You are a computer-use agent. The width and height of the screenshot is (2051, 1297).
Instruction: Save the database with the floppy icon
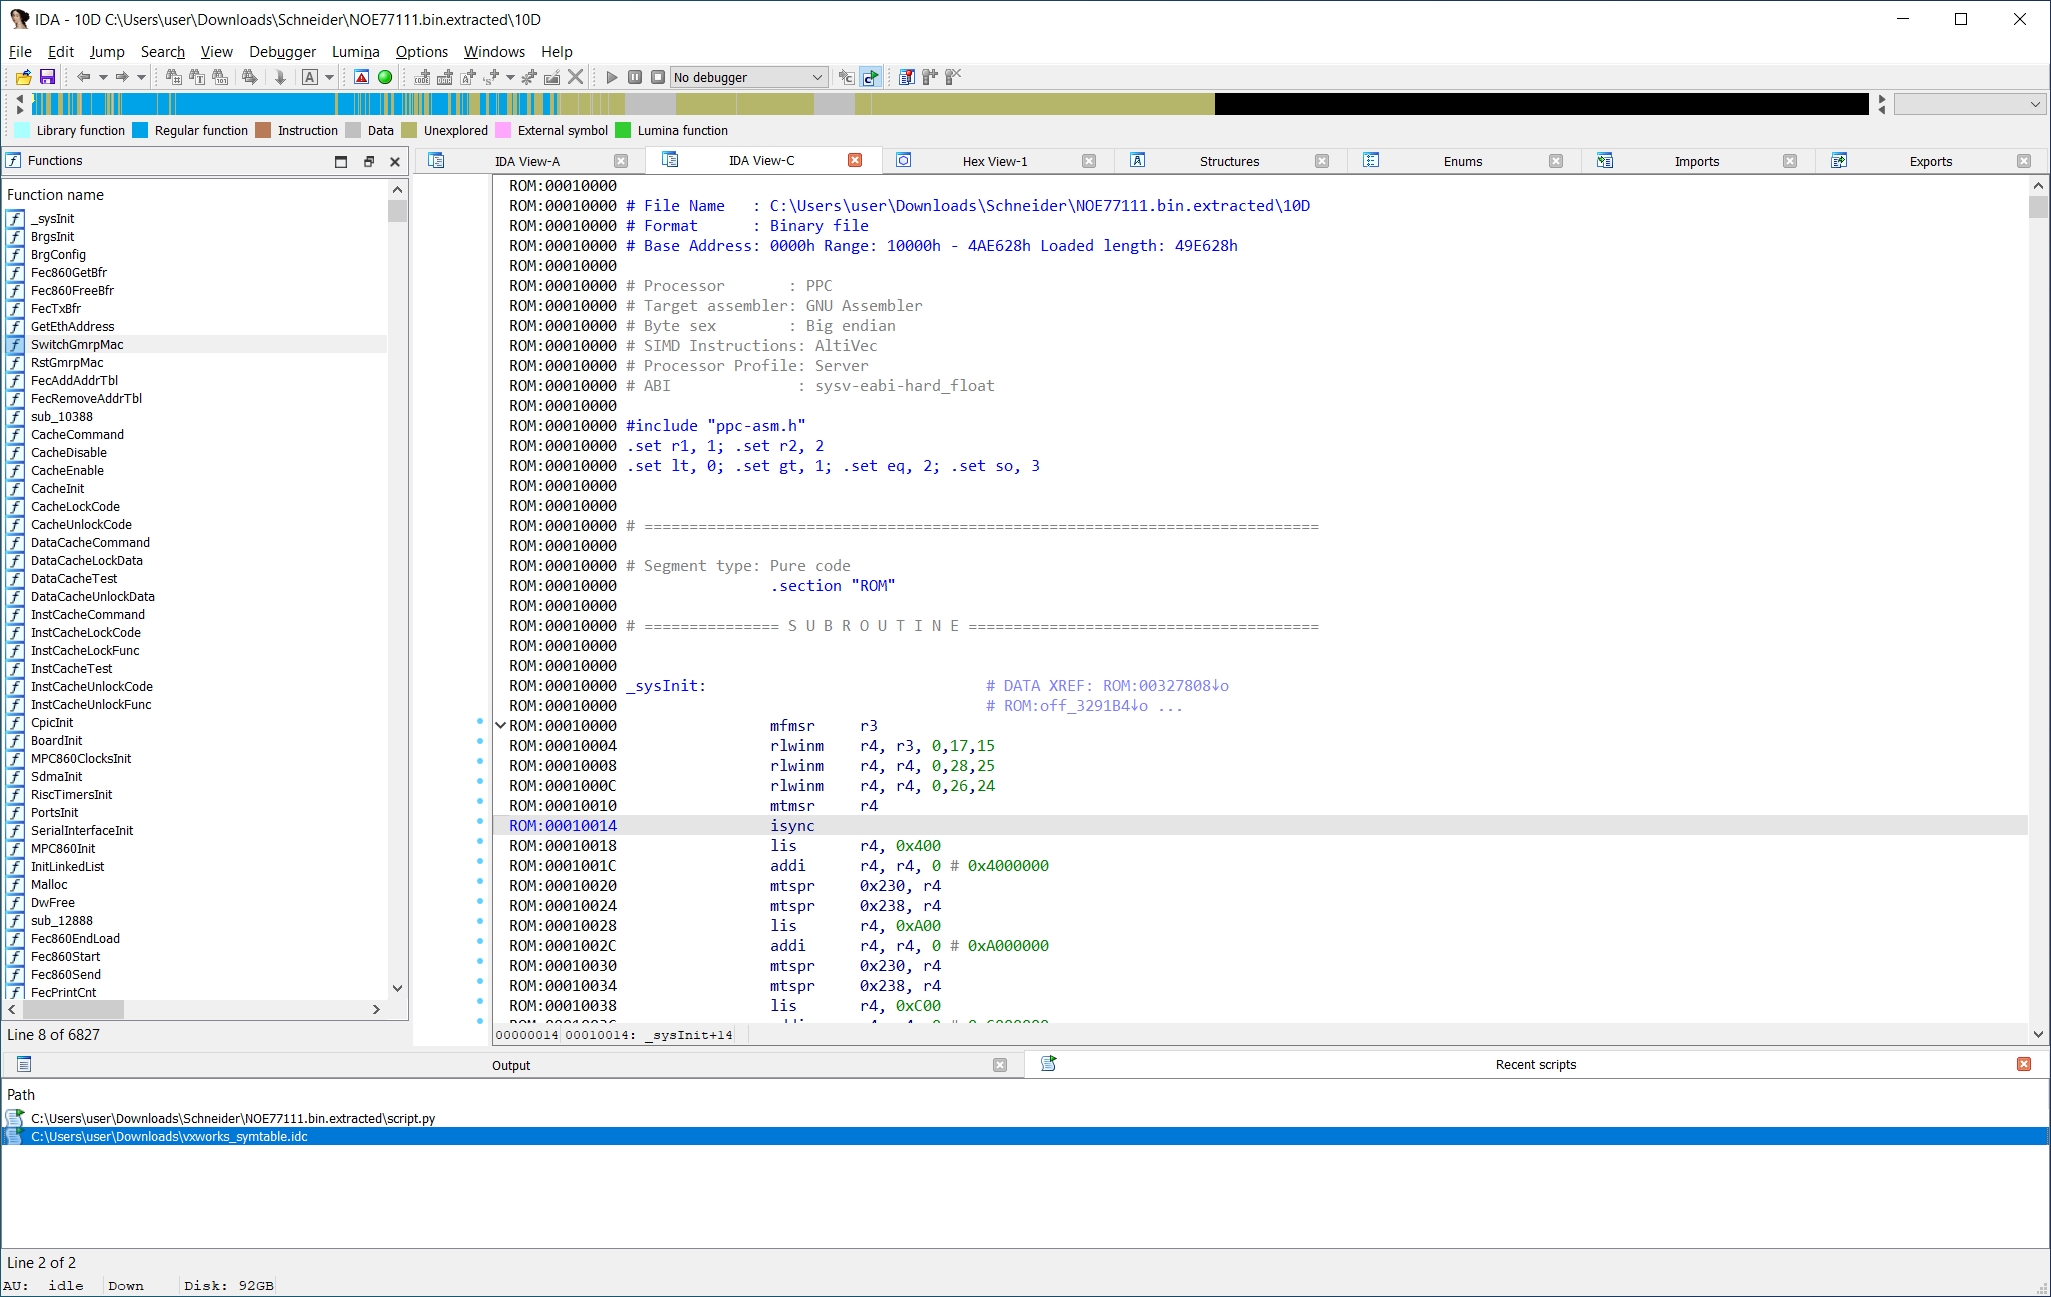coord(47,77)
